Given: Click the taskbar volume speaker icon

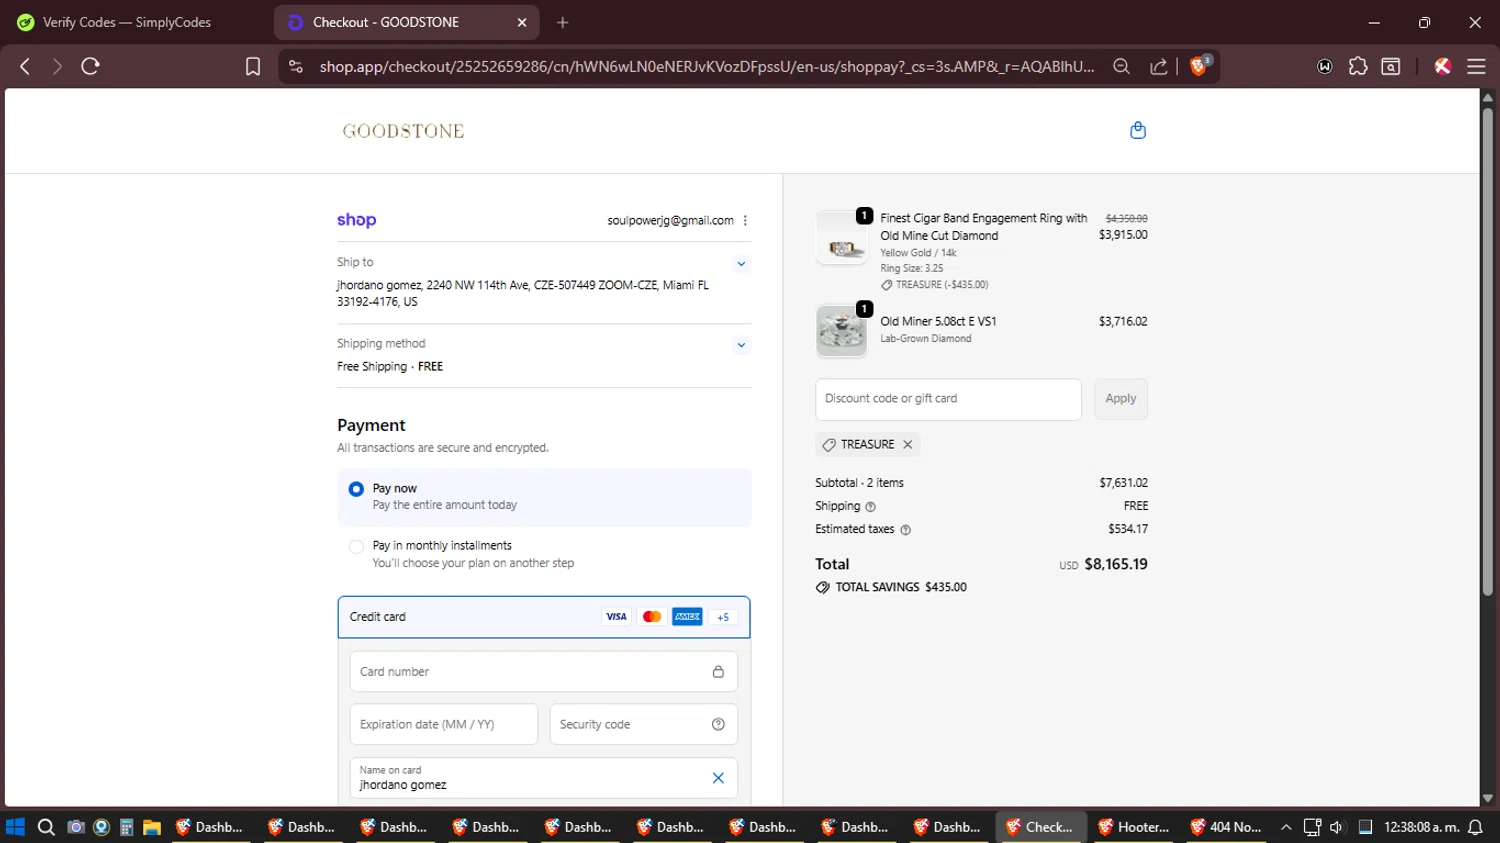Looking at the screenshot, I should pyautogui.click(x=1337, y=827).
